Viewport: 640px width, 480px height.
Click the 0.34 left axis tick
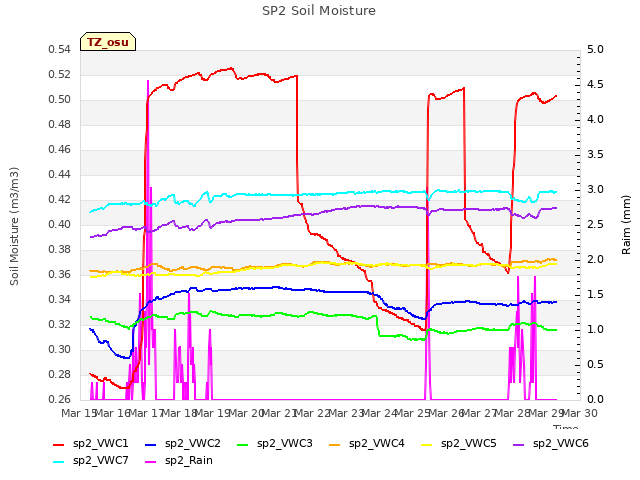click(60, 300)
